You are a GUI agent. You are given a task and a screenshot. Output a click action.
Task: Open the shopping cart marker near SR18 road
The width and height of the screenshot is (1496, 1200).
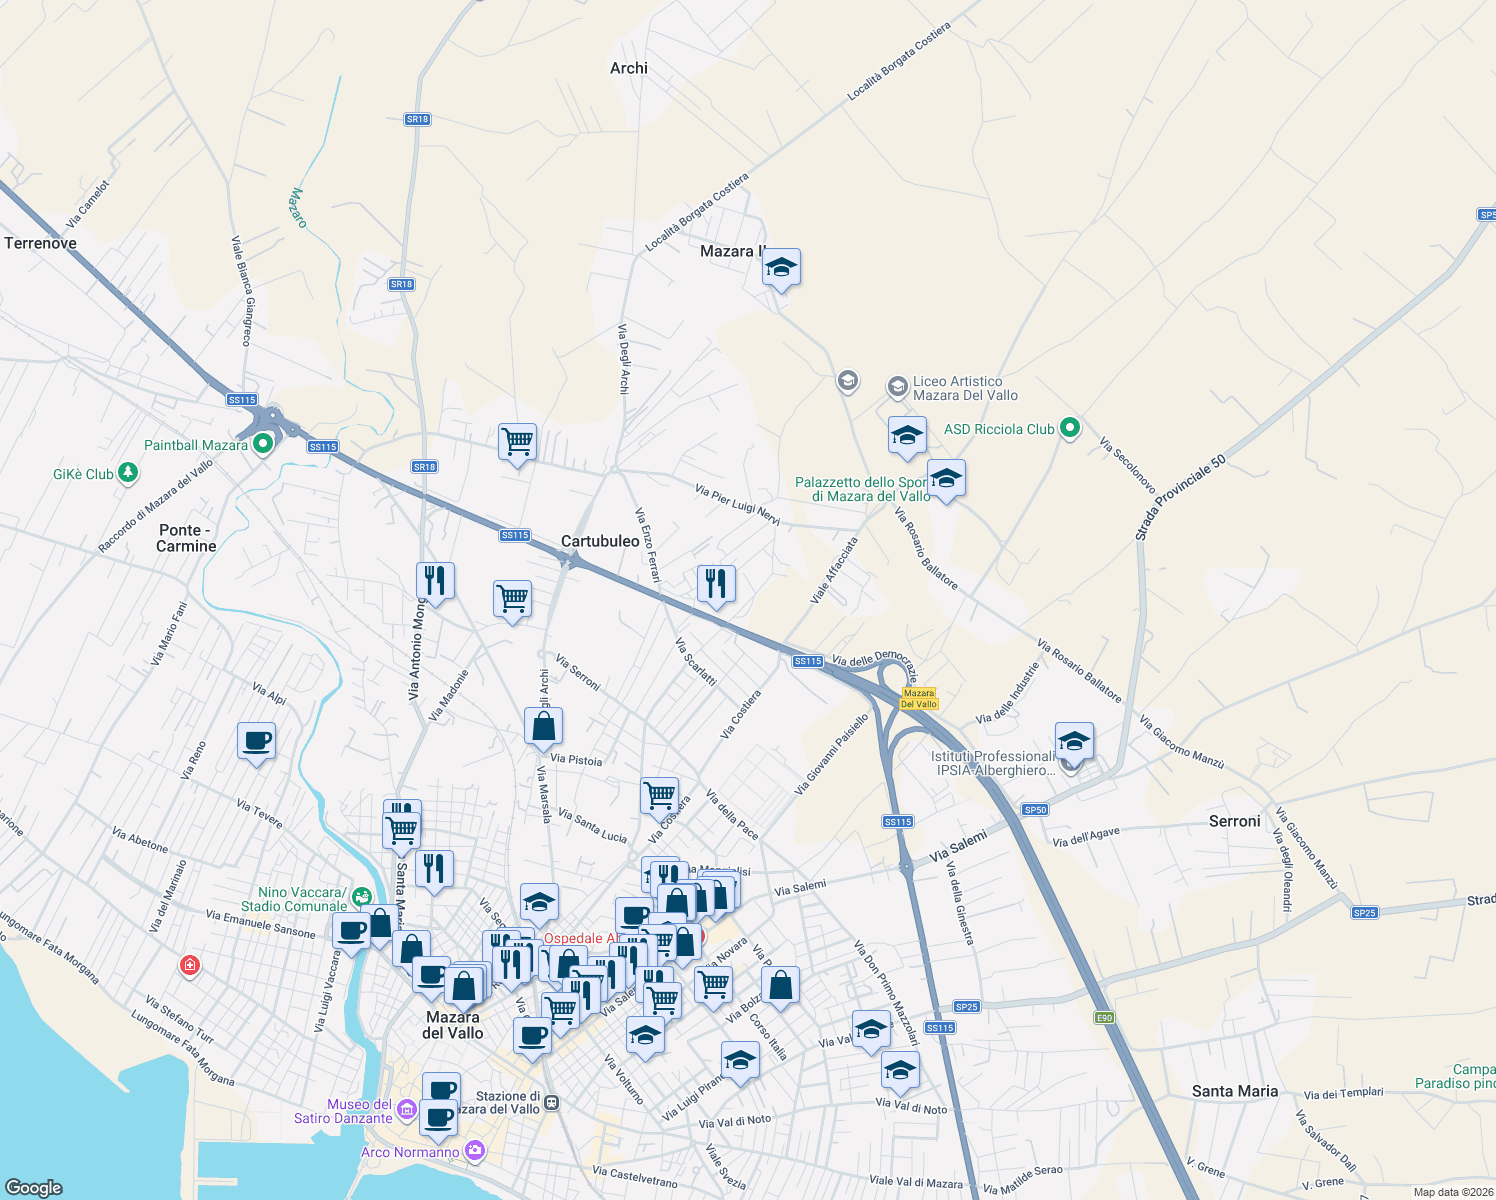coord(517,442)
